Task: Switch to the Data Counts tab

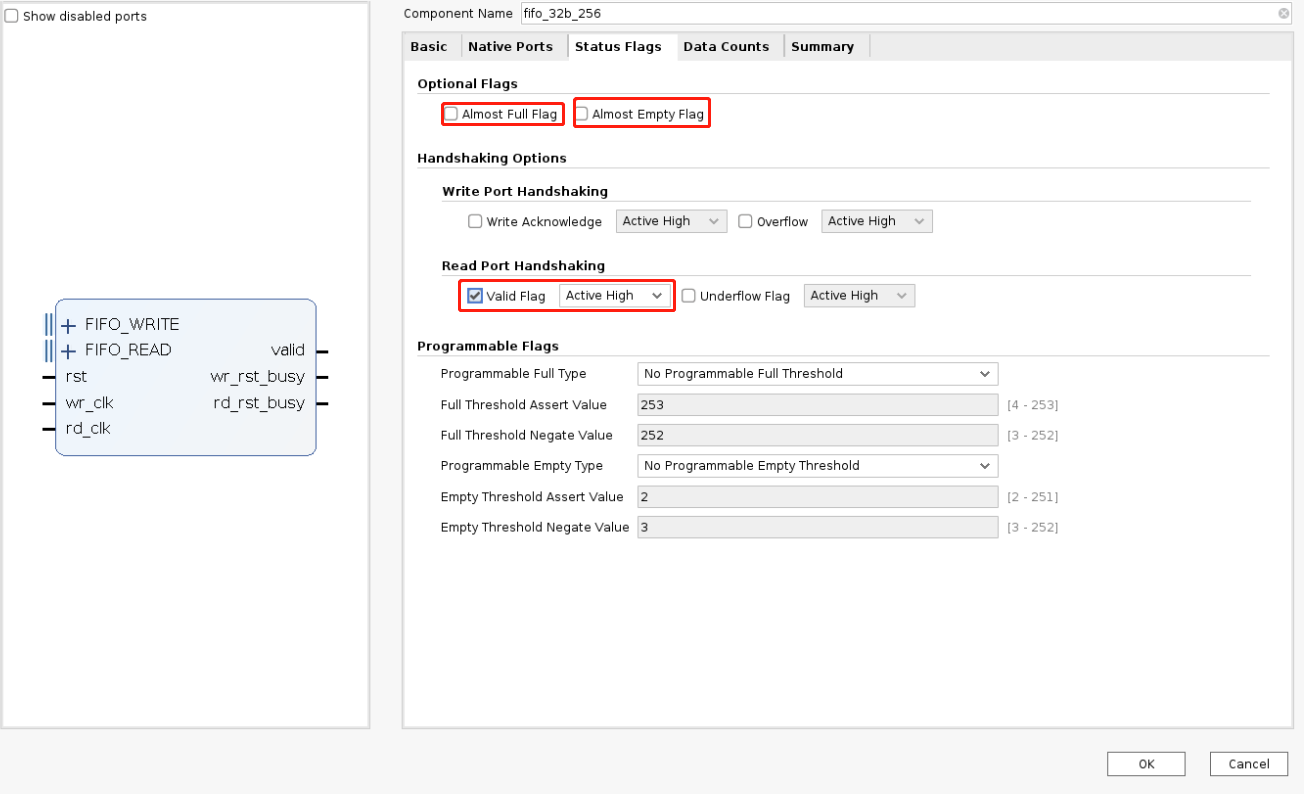Action: tap(726, 46)
